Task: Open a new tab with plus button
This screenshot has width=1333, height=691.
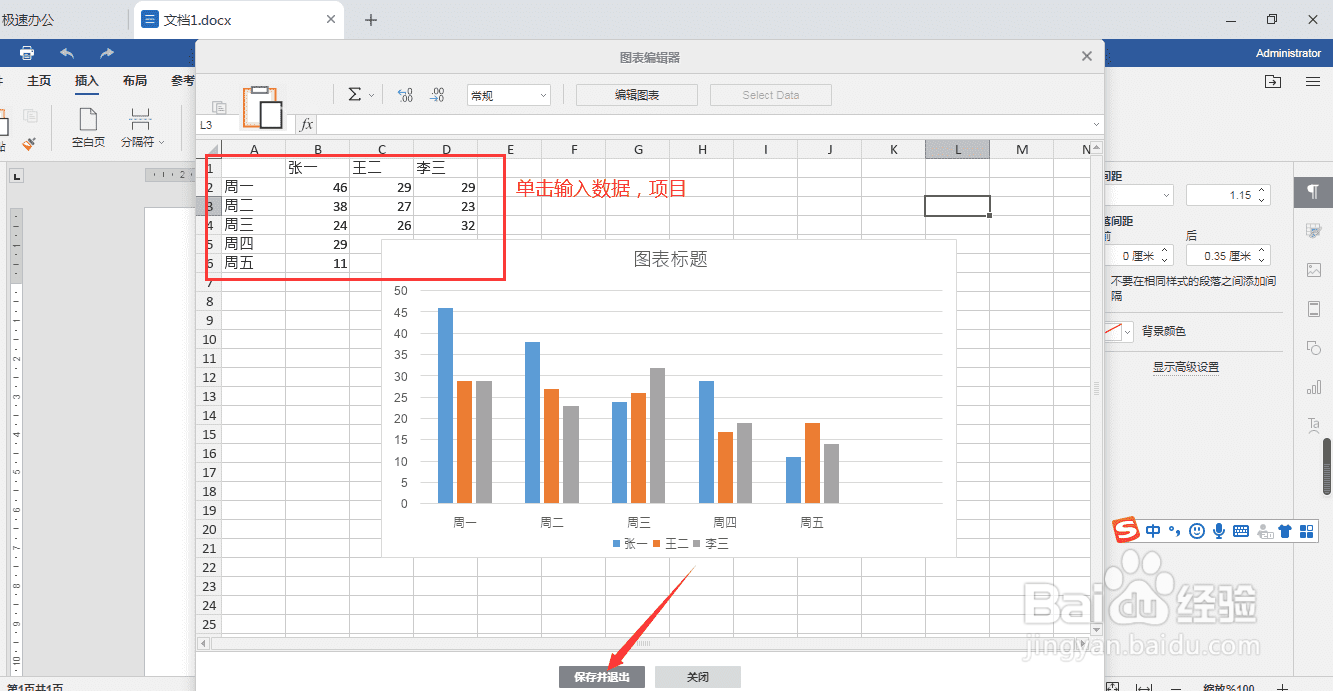Action: (371, 20)
